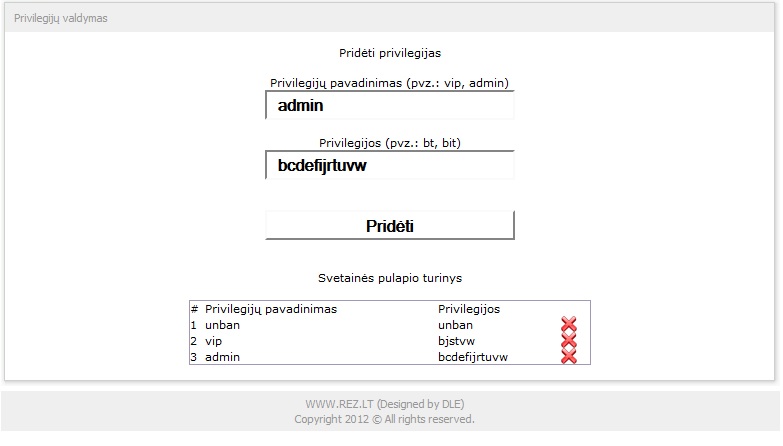
Task: Click the Pridėti button
Action: (x=390, y=226)
